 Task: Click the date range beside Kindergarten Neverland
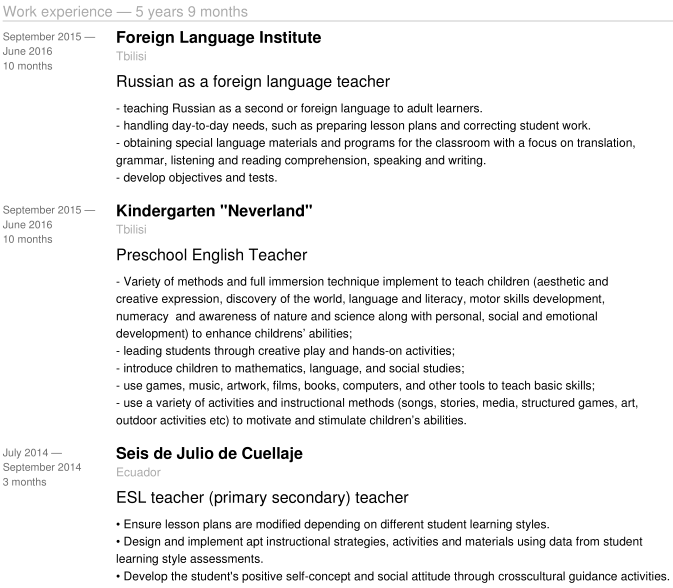click(49, 217)
